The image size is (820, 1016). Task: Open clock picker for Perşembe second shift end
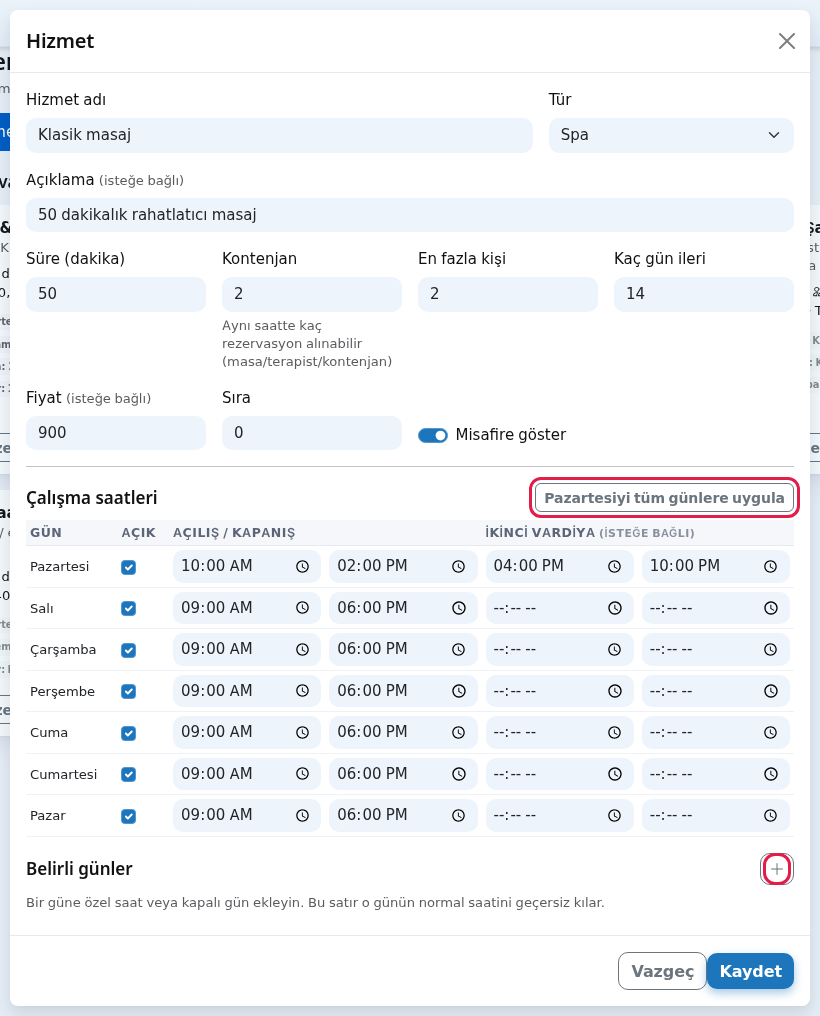pos(771,691)
